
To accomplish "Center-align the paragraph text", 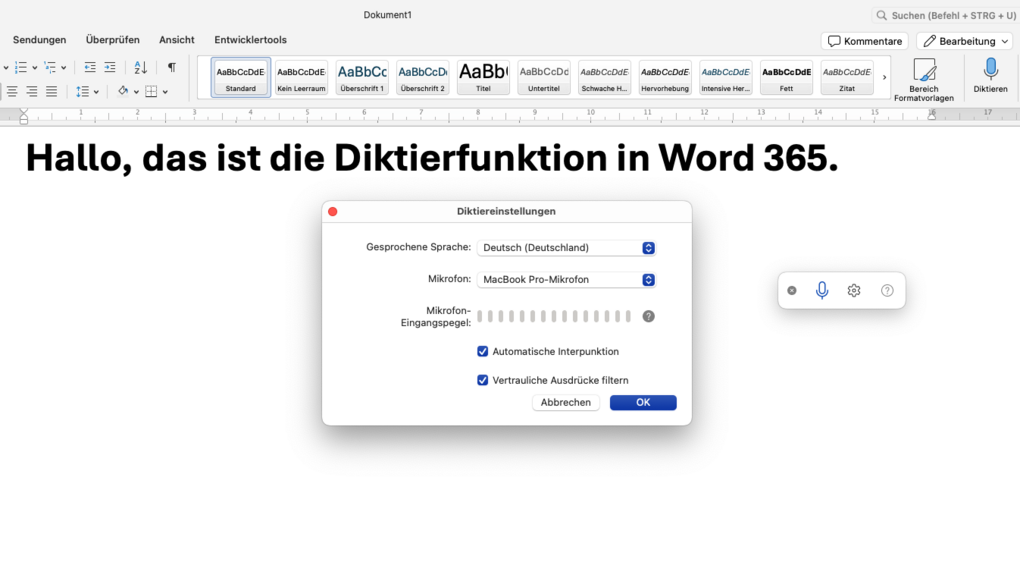I will 12,92.
